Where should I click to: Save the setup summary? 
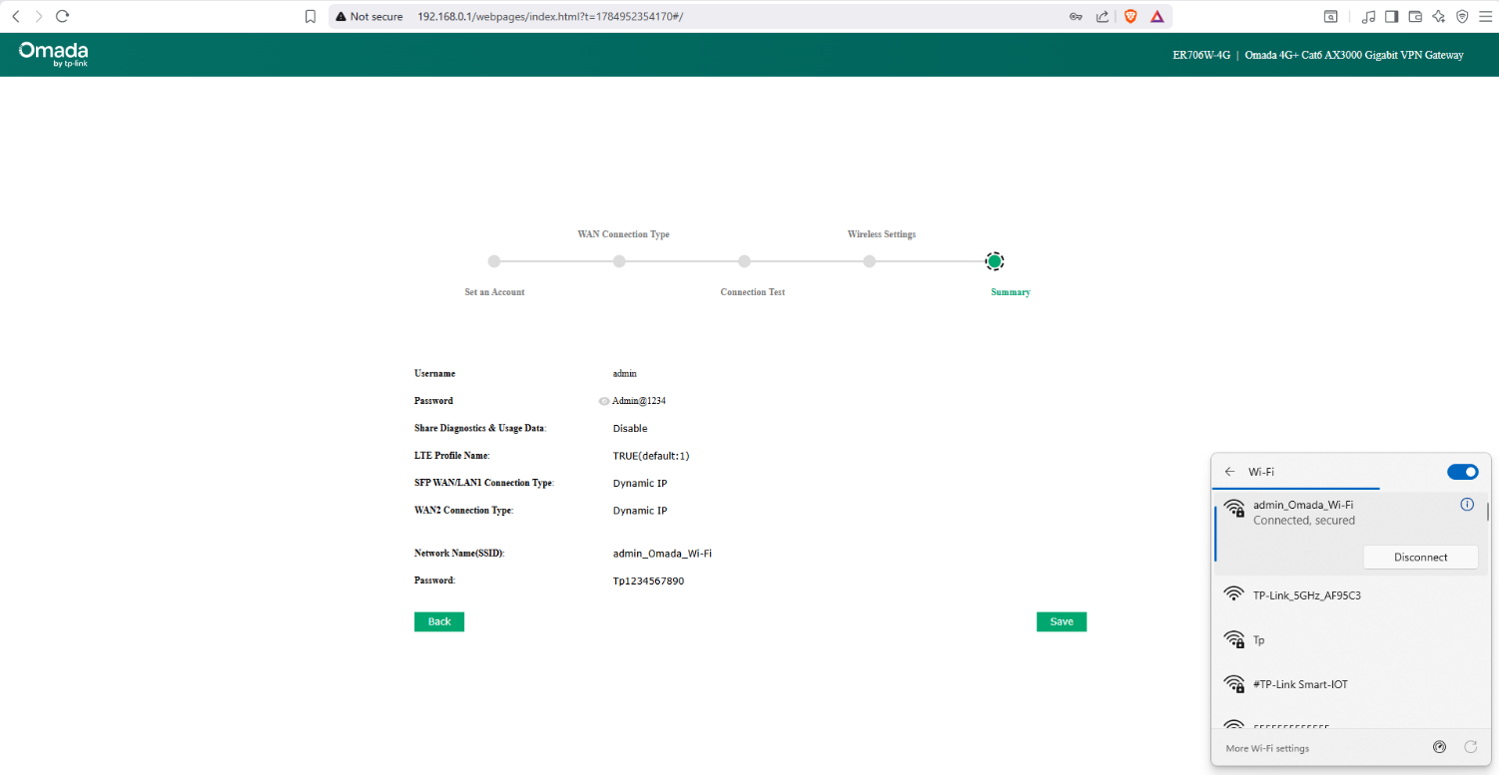click(x=1061, y=622)
